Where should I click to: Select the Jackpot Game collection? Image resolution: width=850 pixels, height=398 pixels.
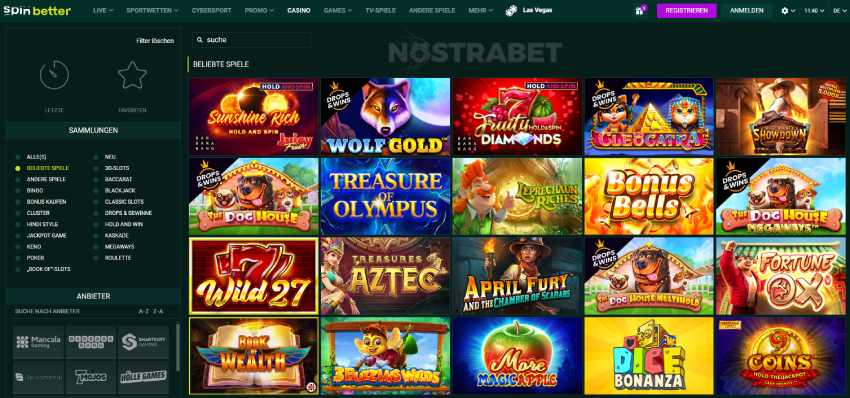[46, 235]
